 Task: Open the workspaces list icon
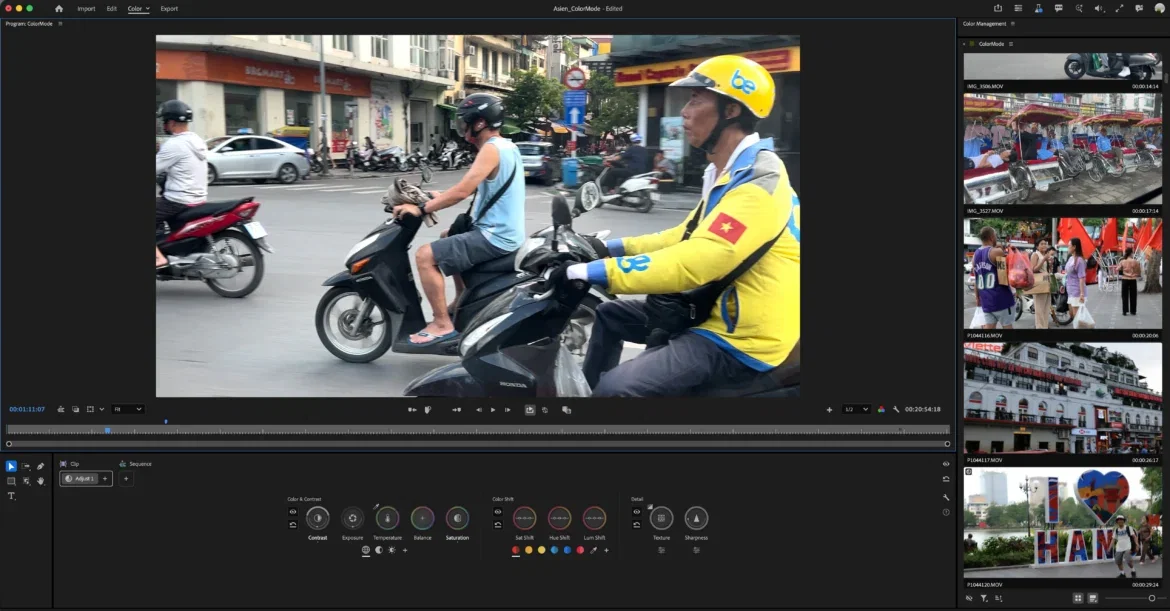tap(1018, 8)
